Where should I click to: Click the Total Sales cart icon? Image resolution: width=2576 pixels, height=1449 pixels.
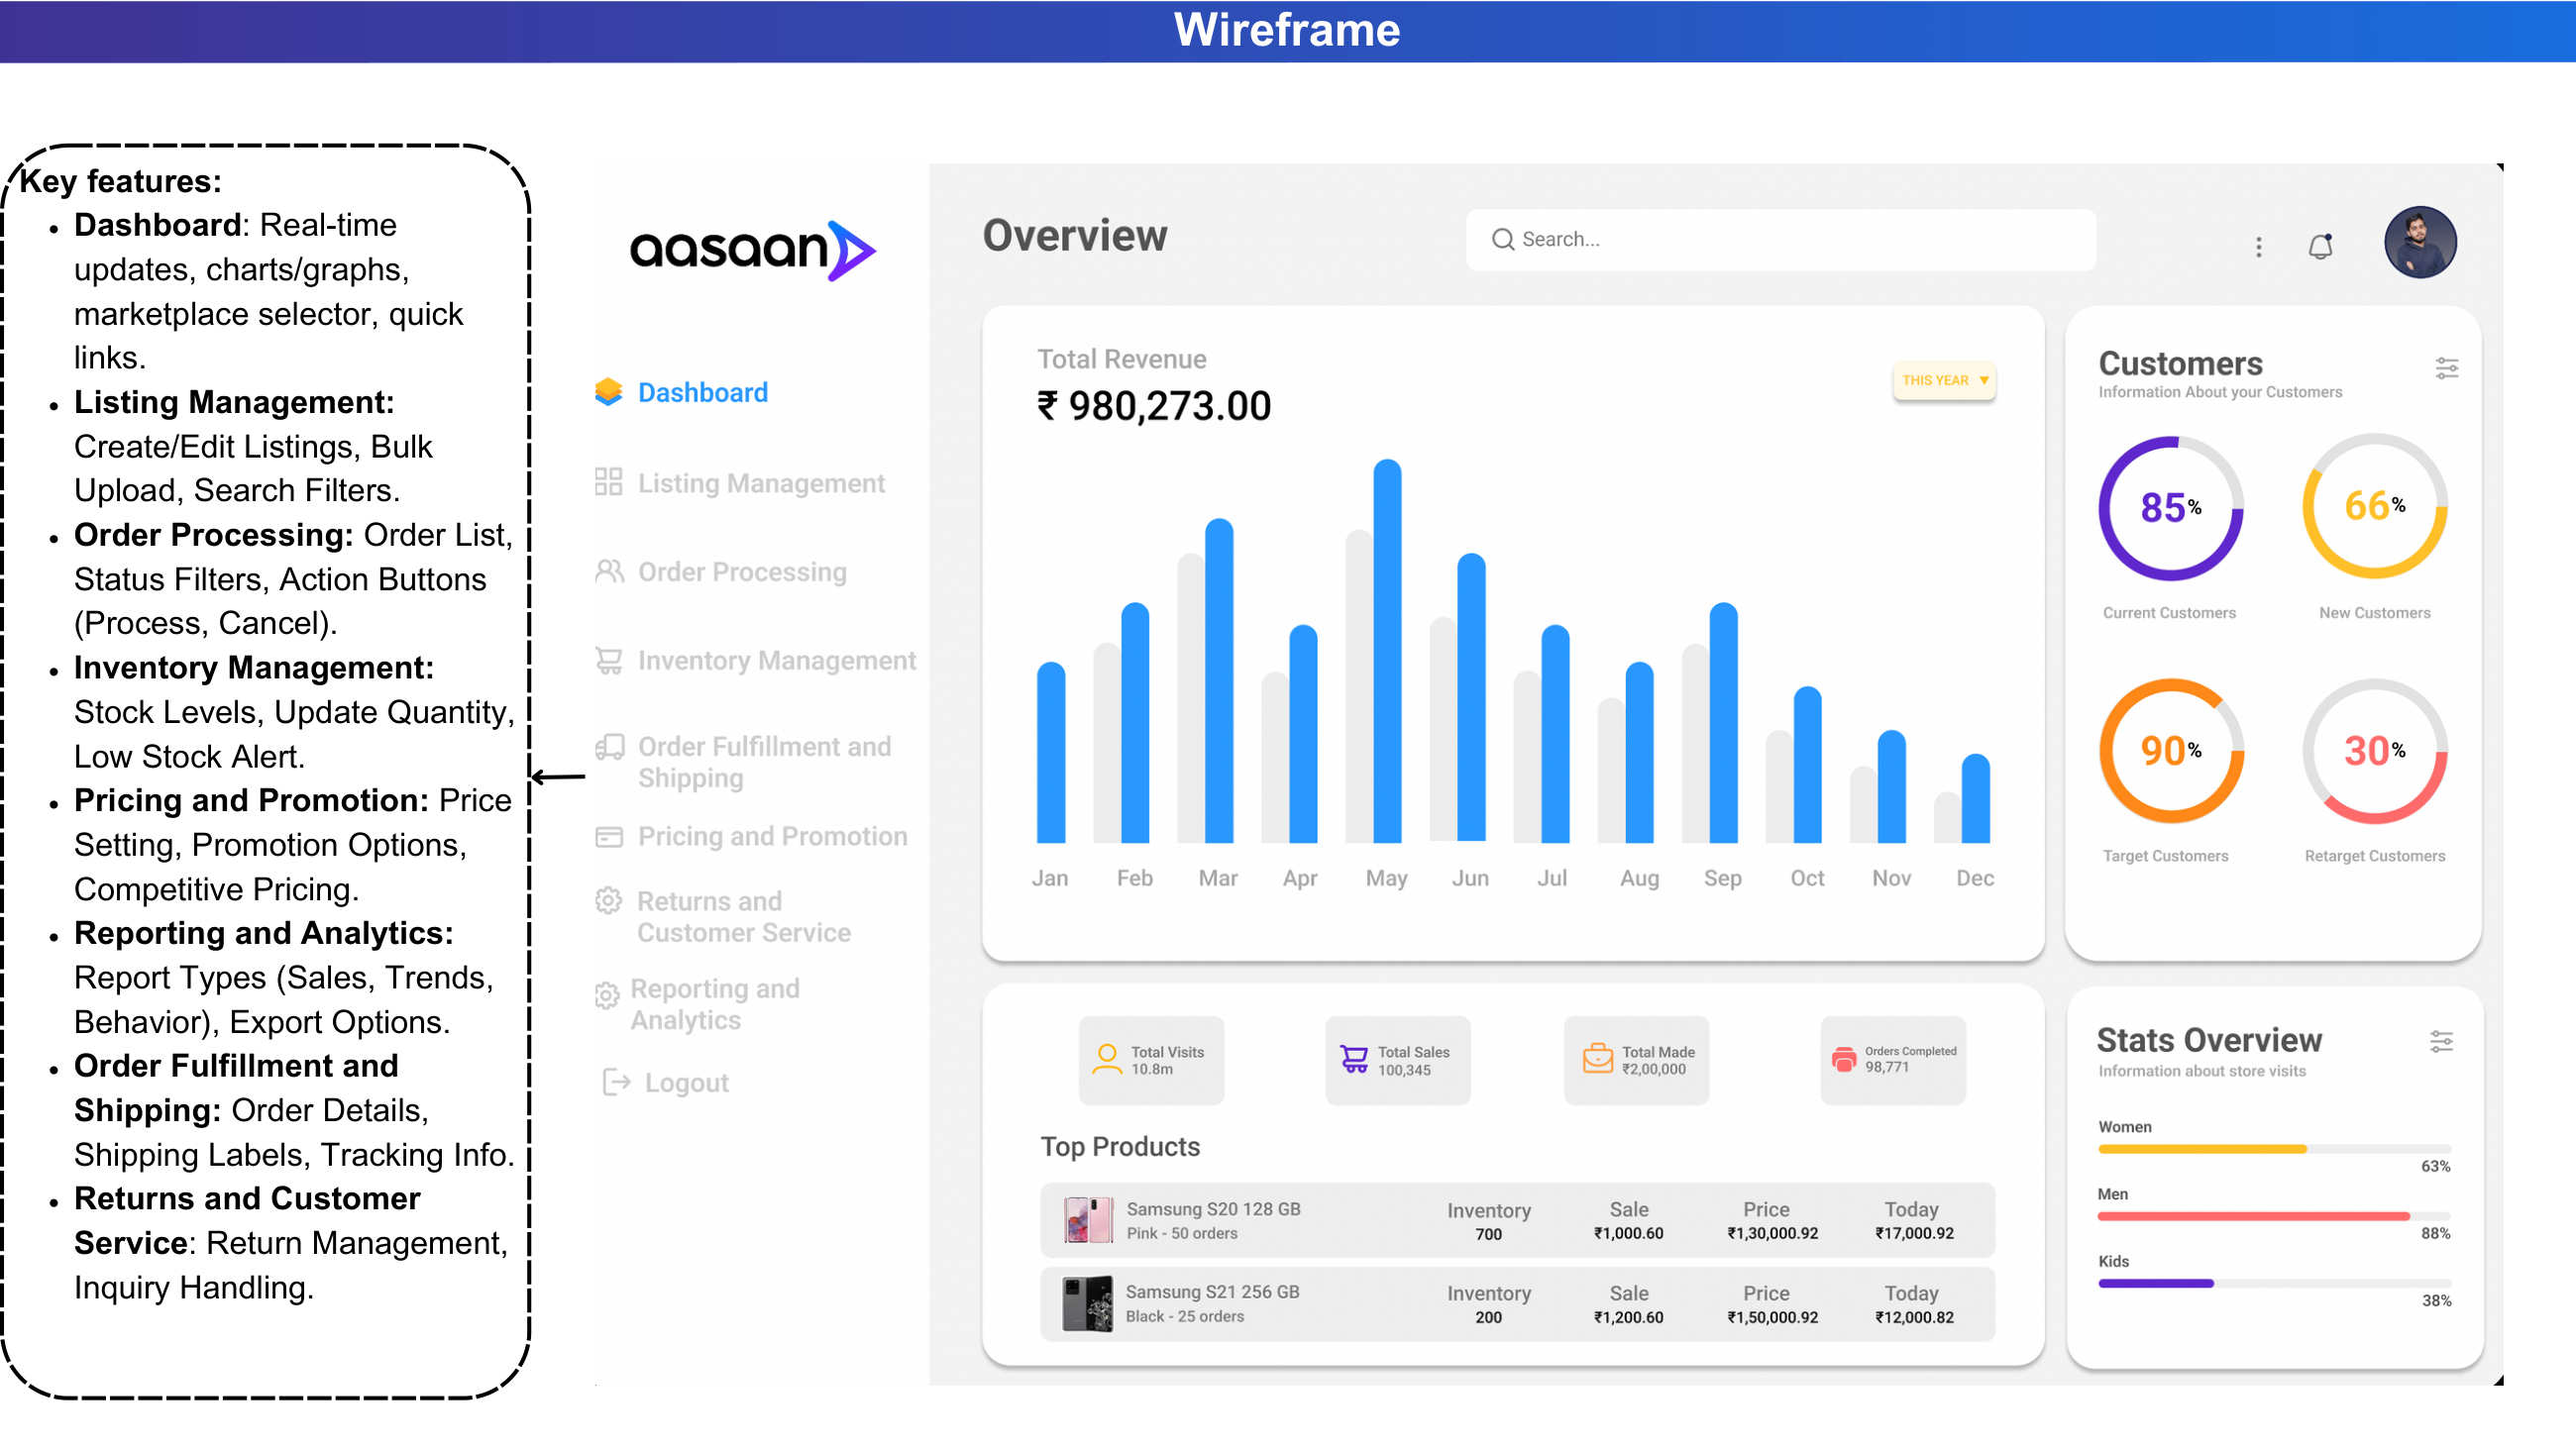click(x=1354, y=1059)
